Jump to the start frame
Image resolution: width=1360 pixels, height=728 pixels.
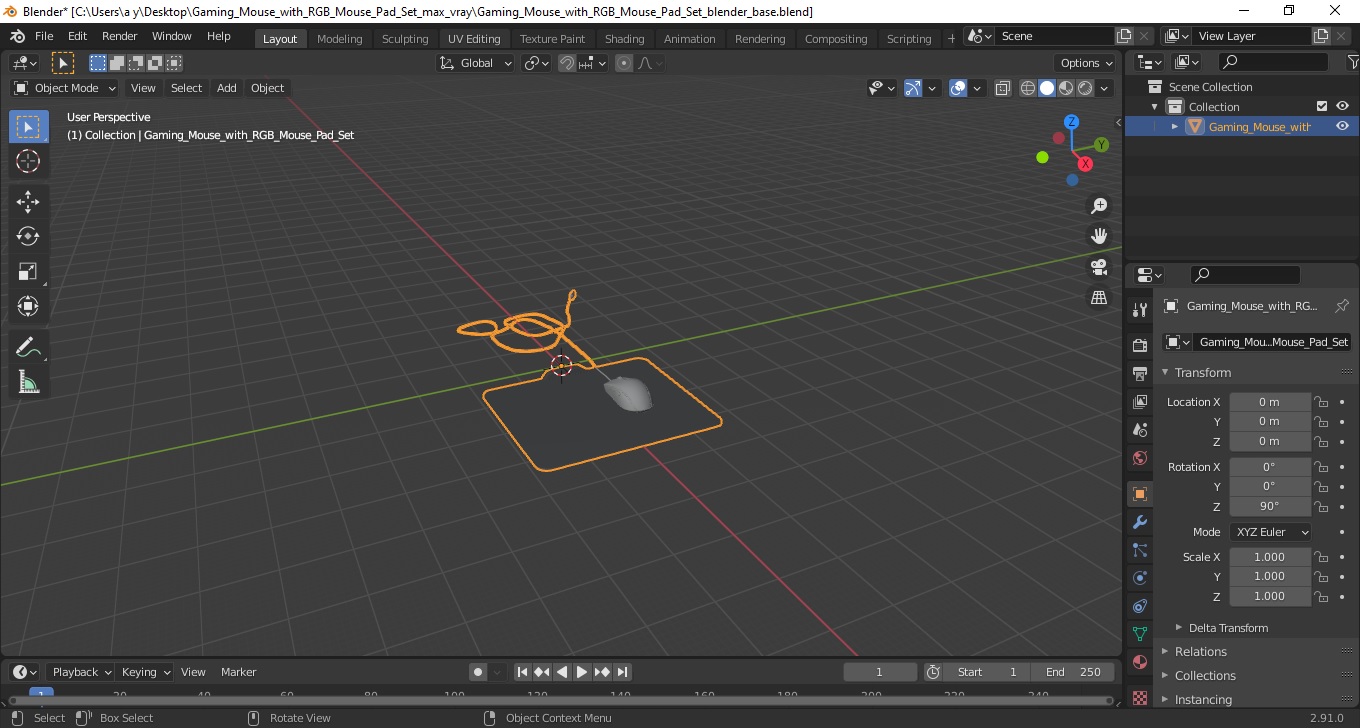pos(522,672)
